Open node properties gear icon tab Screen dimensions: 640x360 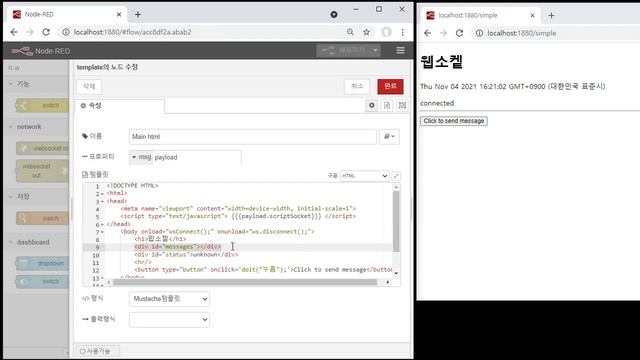[371, 105]
